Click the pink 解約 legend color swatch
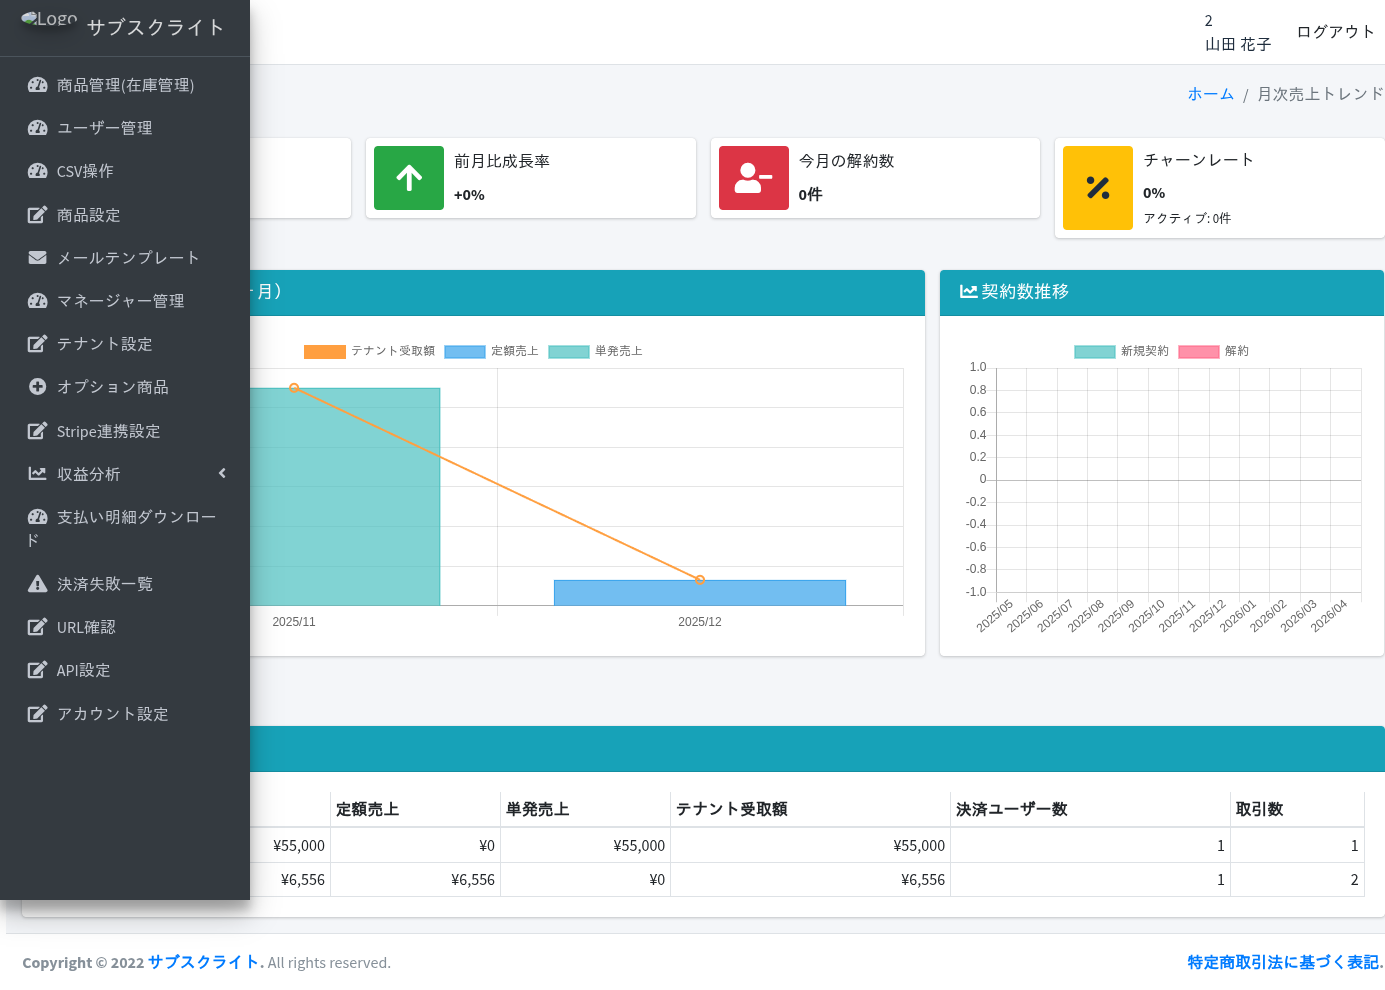This screenshot has width=1385, height=990. [x=1198, y=351]
